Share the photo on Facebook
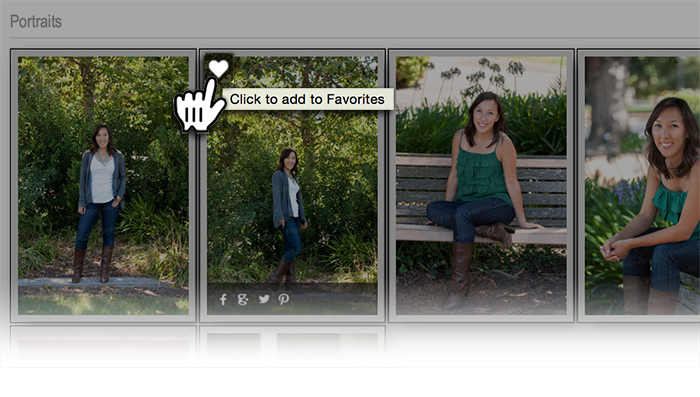Viewport: 700px width, 397px height. (x=223, y=299)
